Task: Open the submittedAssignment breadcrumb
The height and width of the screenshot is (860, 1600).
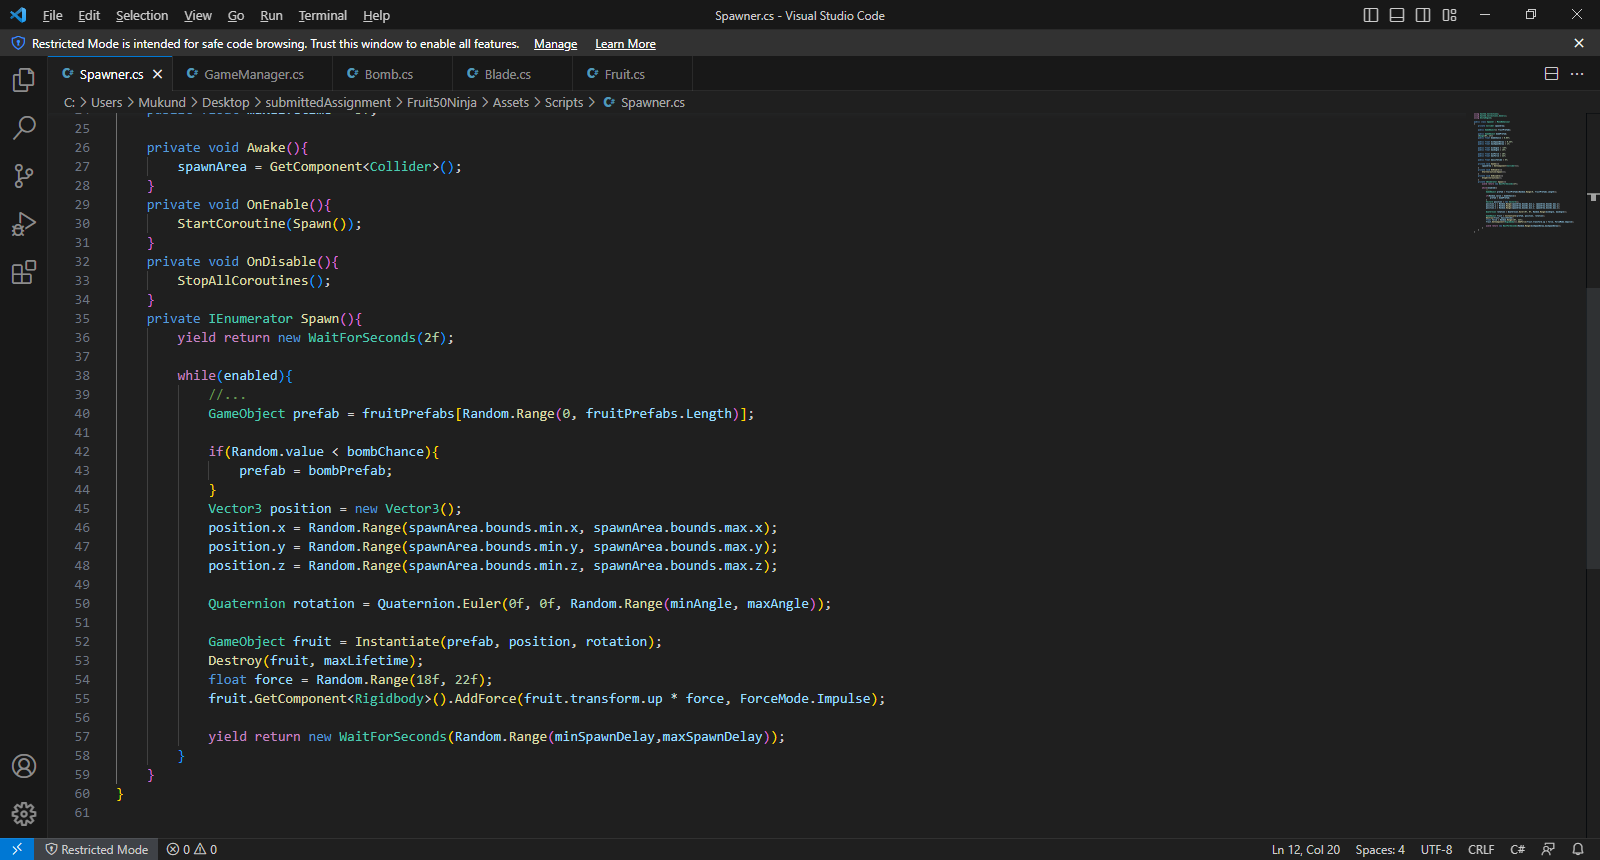Action: (x=328, y=102)
